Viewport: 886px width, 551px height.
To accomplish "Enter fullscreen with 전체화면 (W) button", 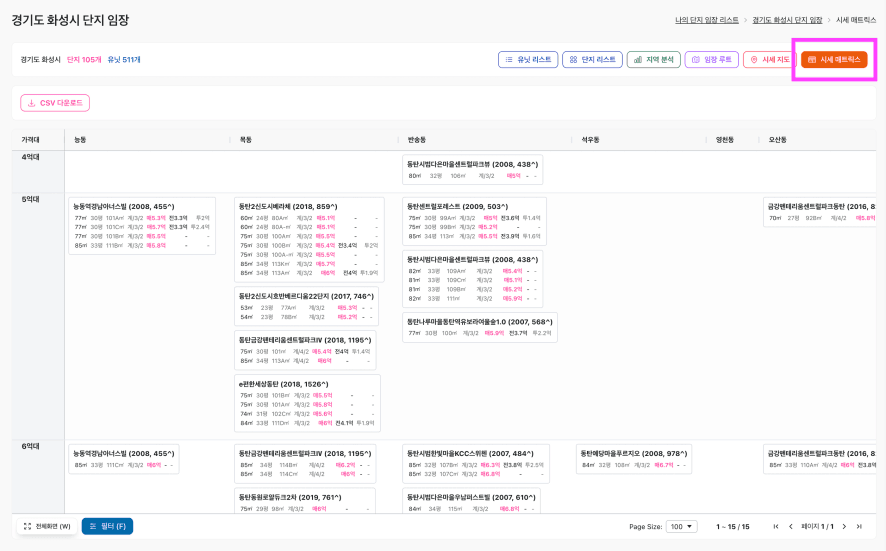I will click(46, 526).
